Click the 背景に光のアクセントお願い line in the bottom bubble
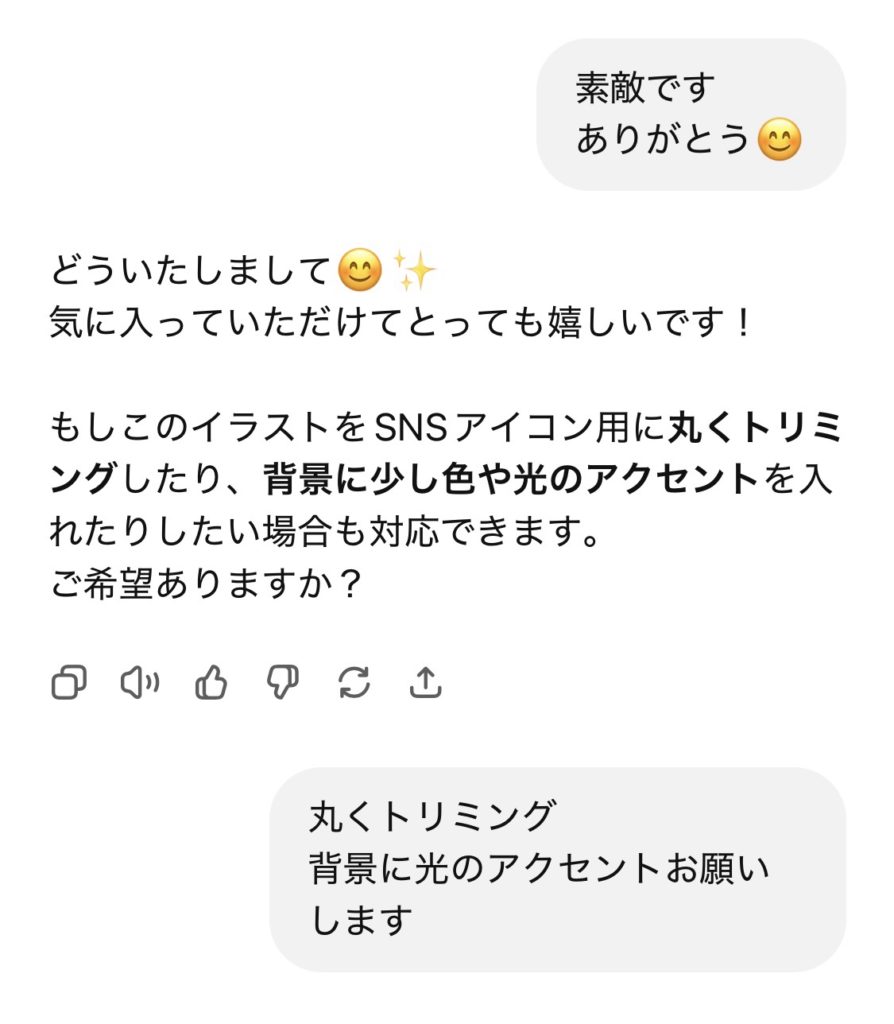This screenshot has width=894, height=1024. pos(540,868)
